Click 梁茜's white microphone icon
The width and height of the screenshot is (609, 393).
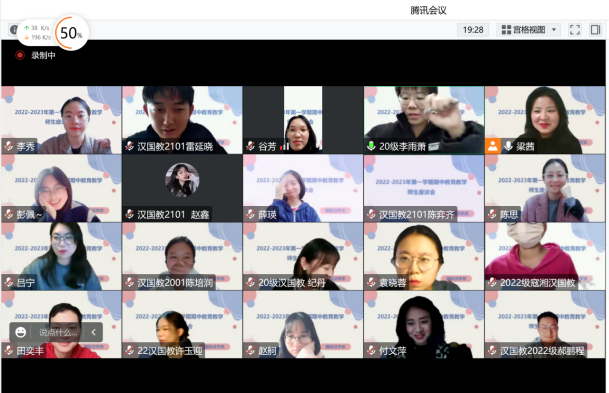coord(508,146)
